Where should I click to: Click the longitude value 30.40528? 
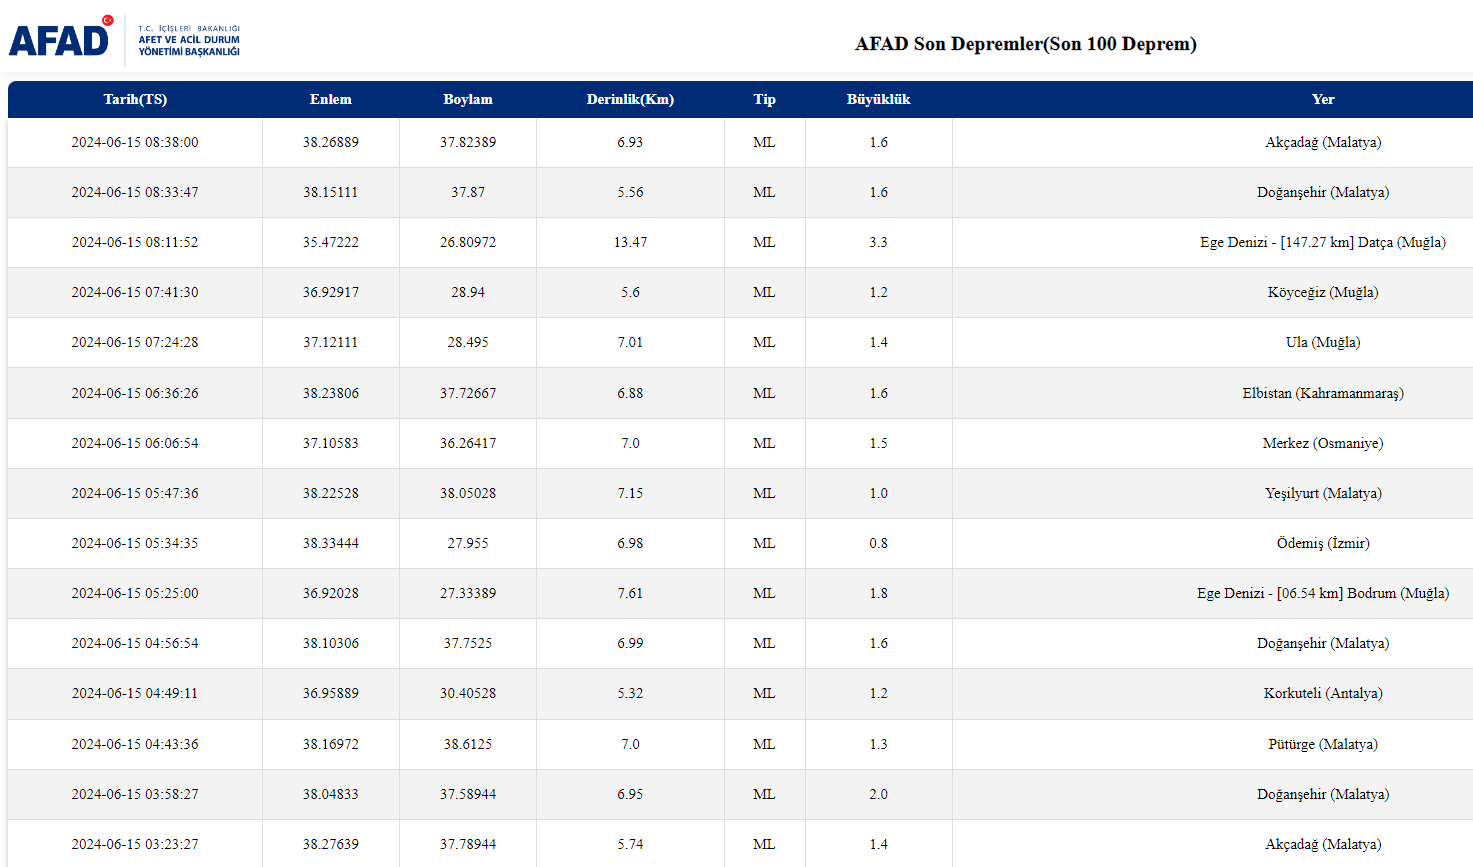[468, 693]
